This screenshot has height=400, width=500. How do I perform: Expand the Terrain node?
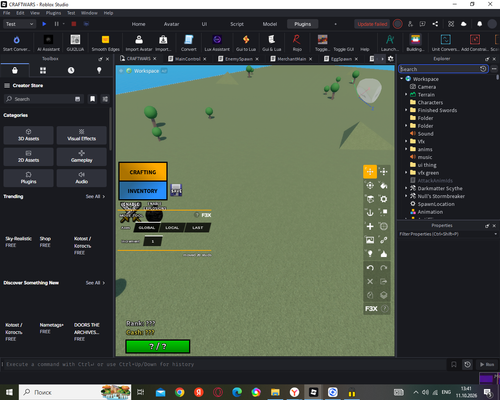[406, 95]
